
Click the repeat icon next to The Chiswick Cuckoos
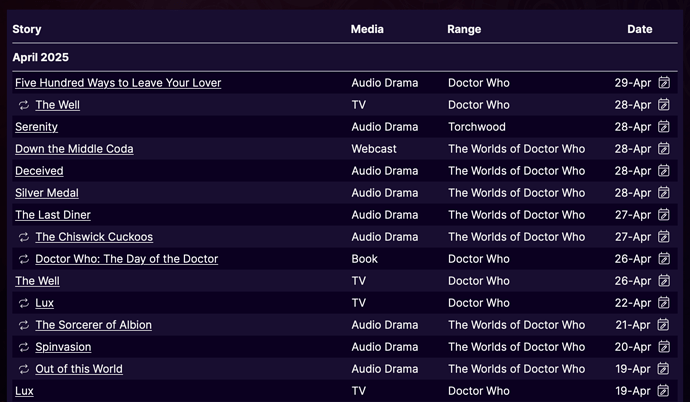click(24, 237)
